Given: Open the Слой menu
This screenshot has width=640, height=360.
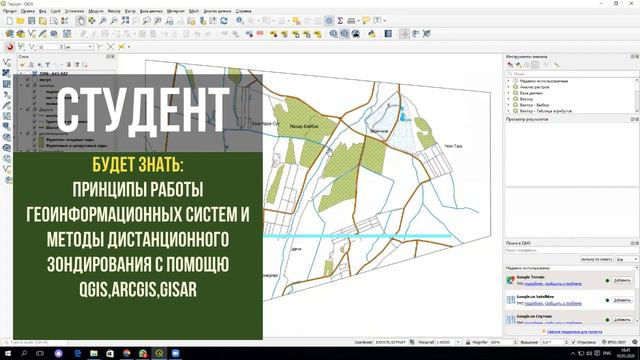Looking at the screenshot, I should click(56, 11).
